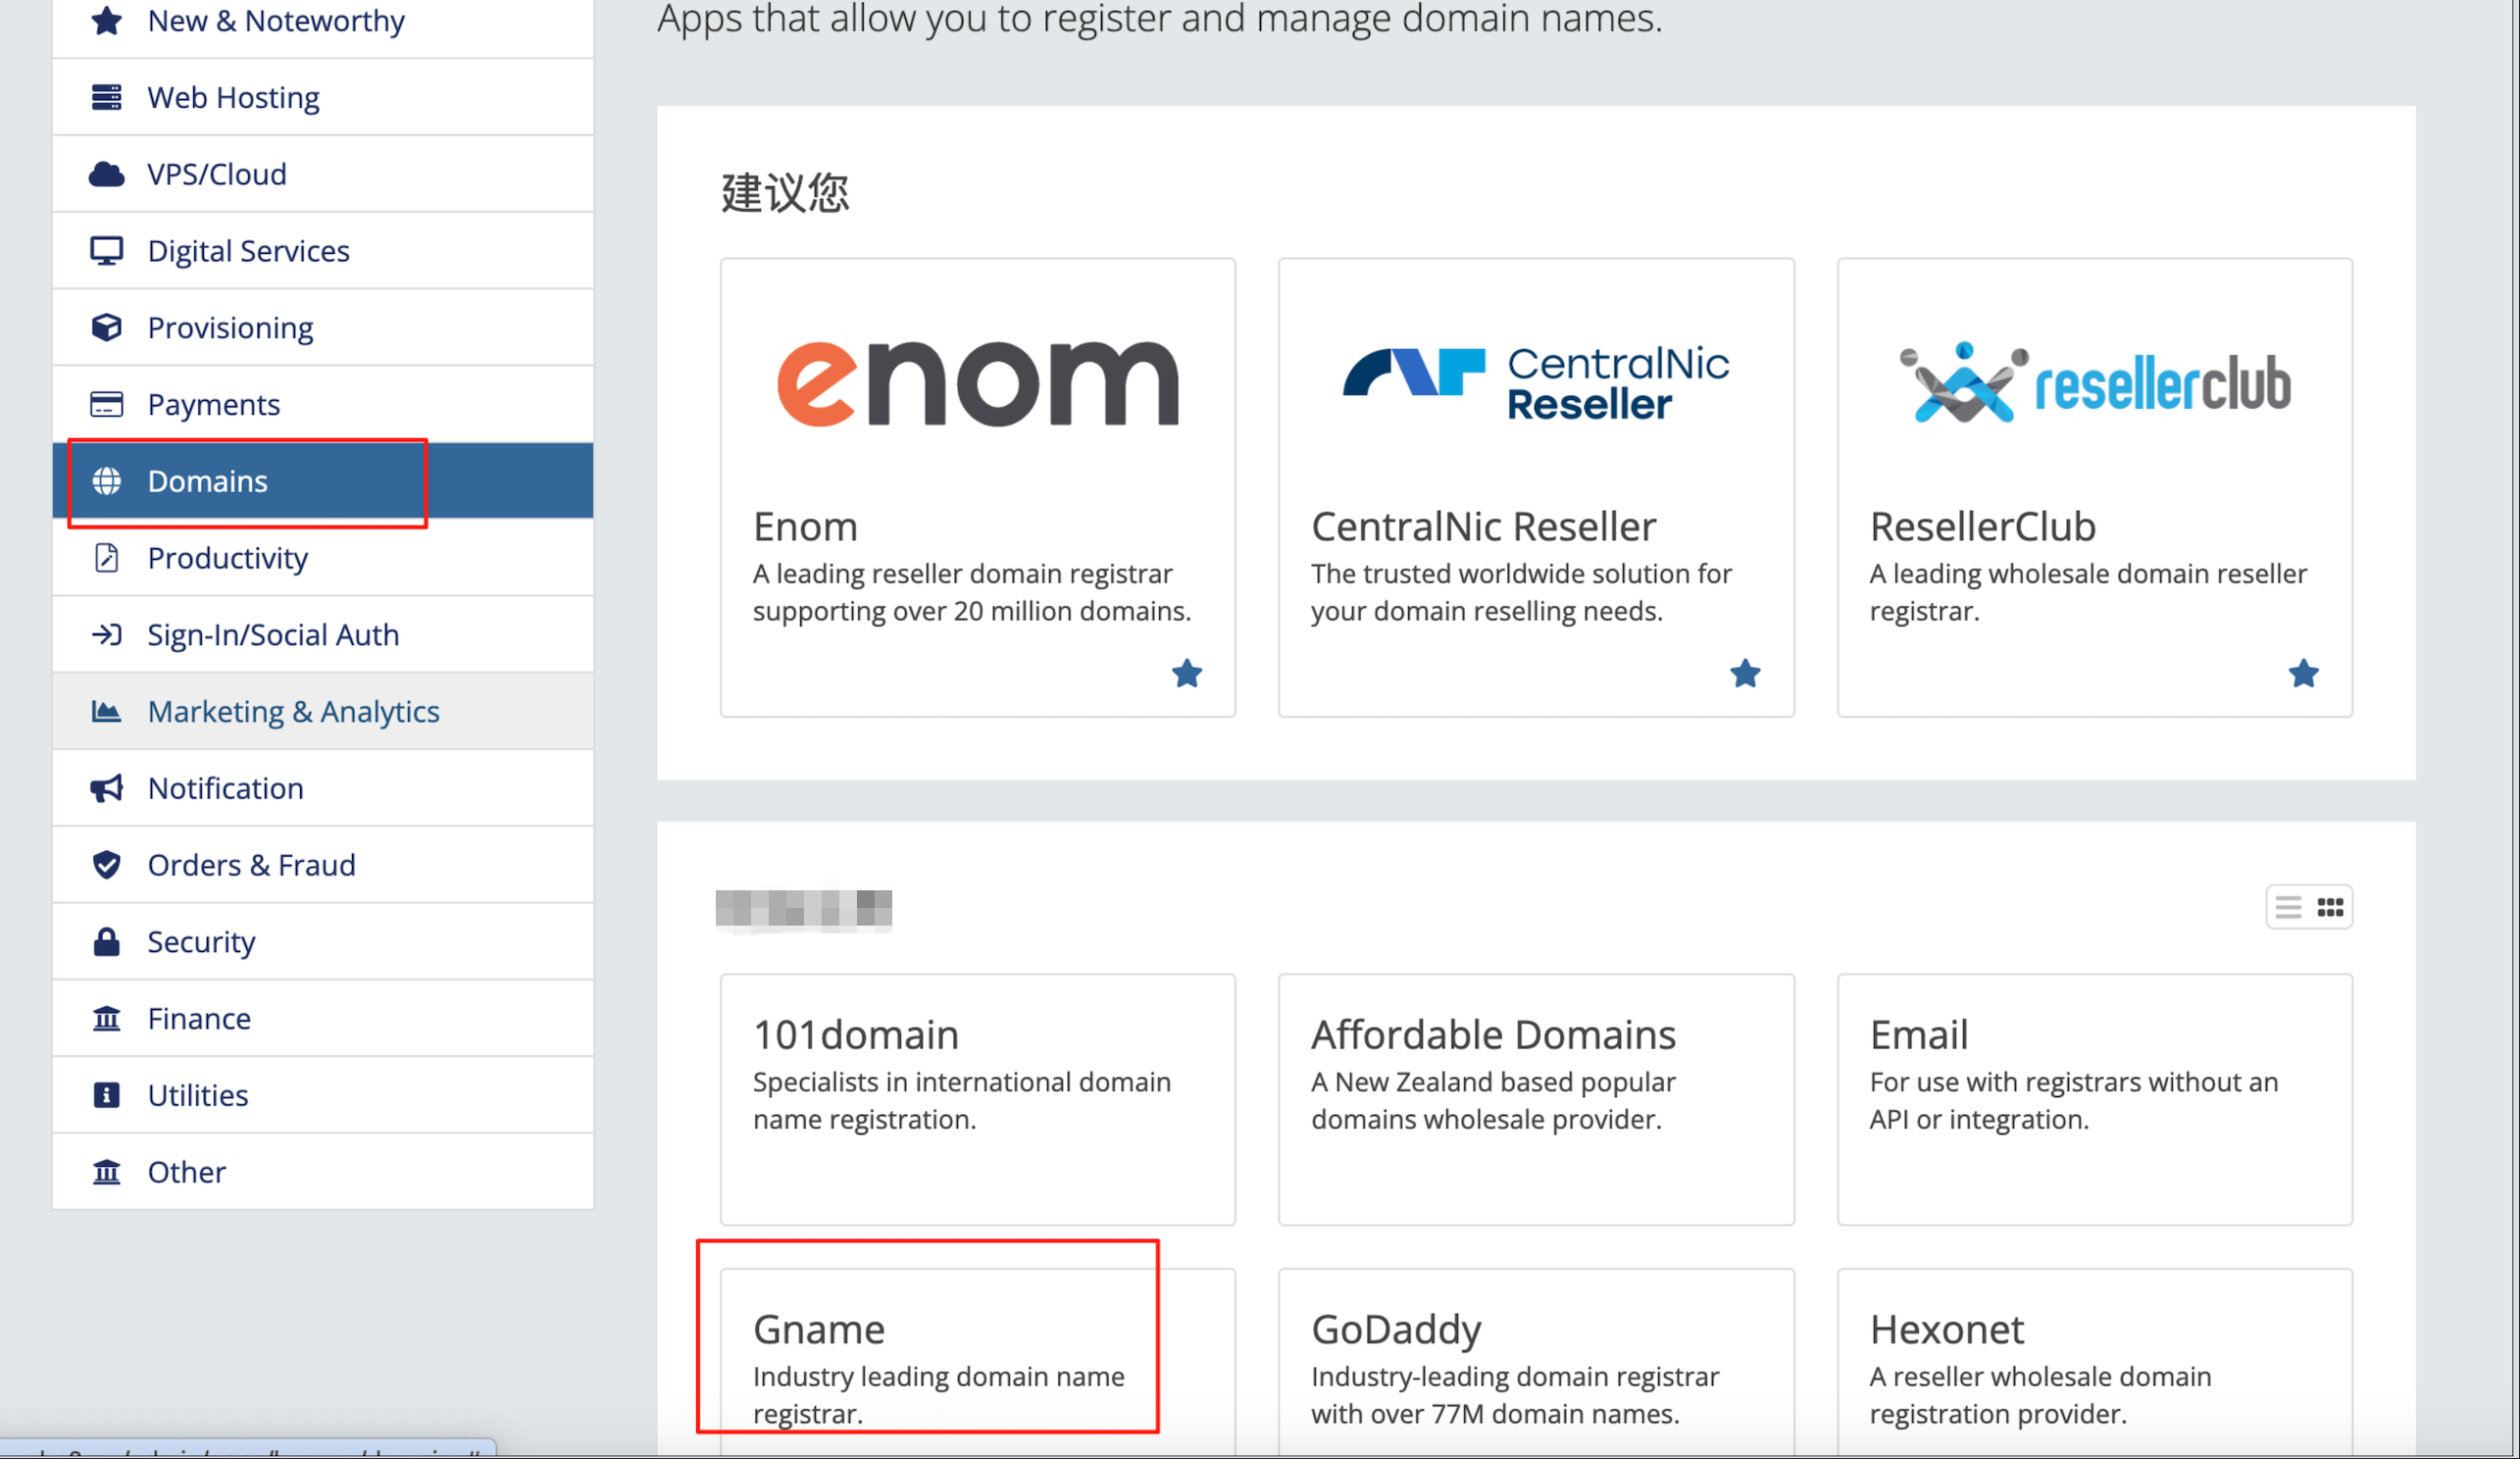Switch to list view layout
Screen dimensions: 2520x1459
[x=2288, y=907]
